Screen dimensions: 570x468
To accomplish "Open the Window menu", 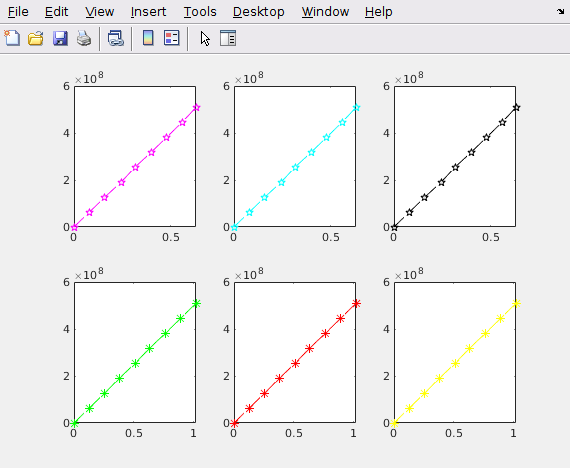I will [325, 12].
